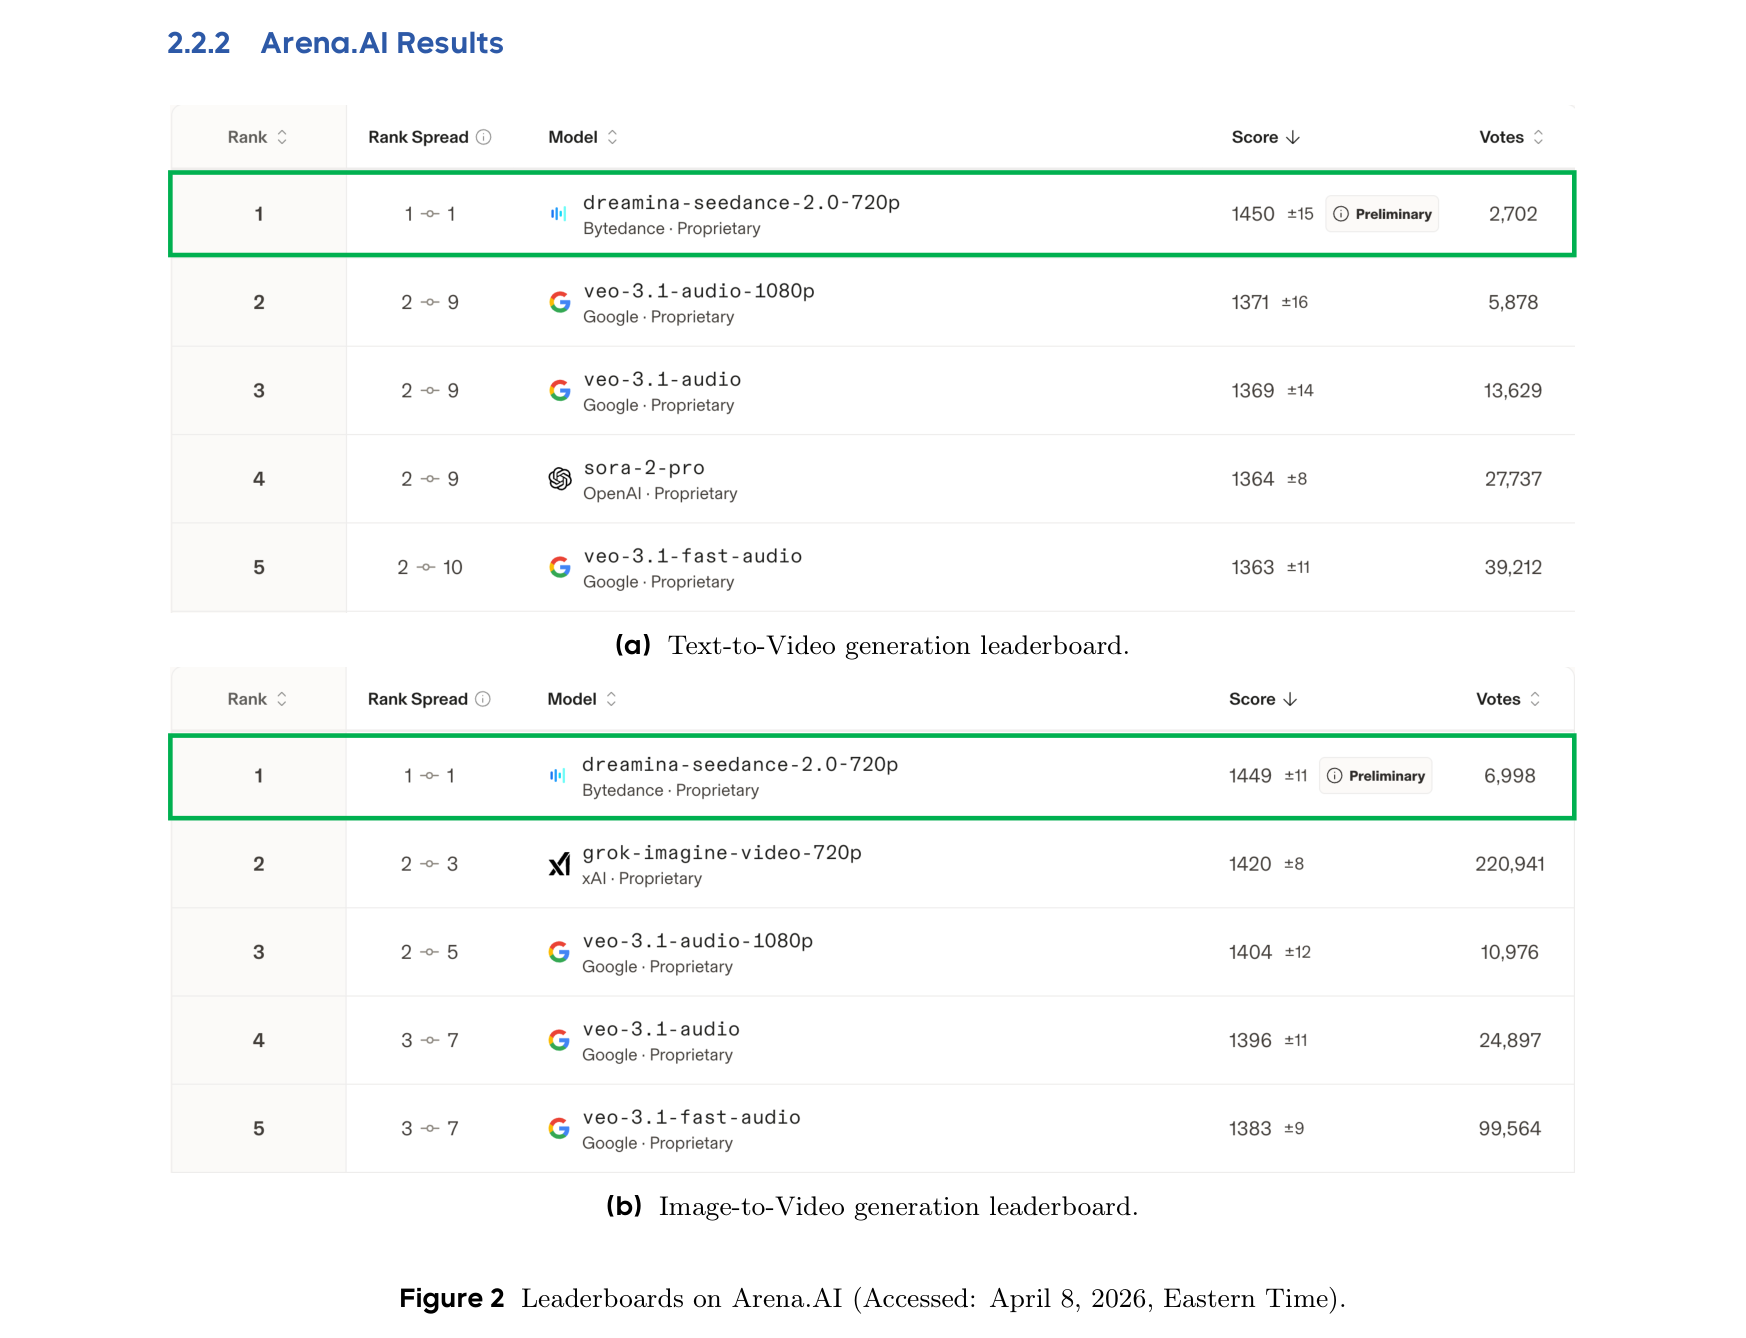Click Bytedance logo in Text-to-Video rank 1 row

pos(558,214)
